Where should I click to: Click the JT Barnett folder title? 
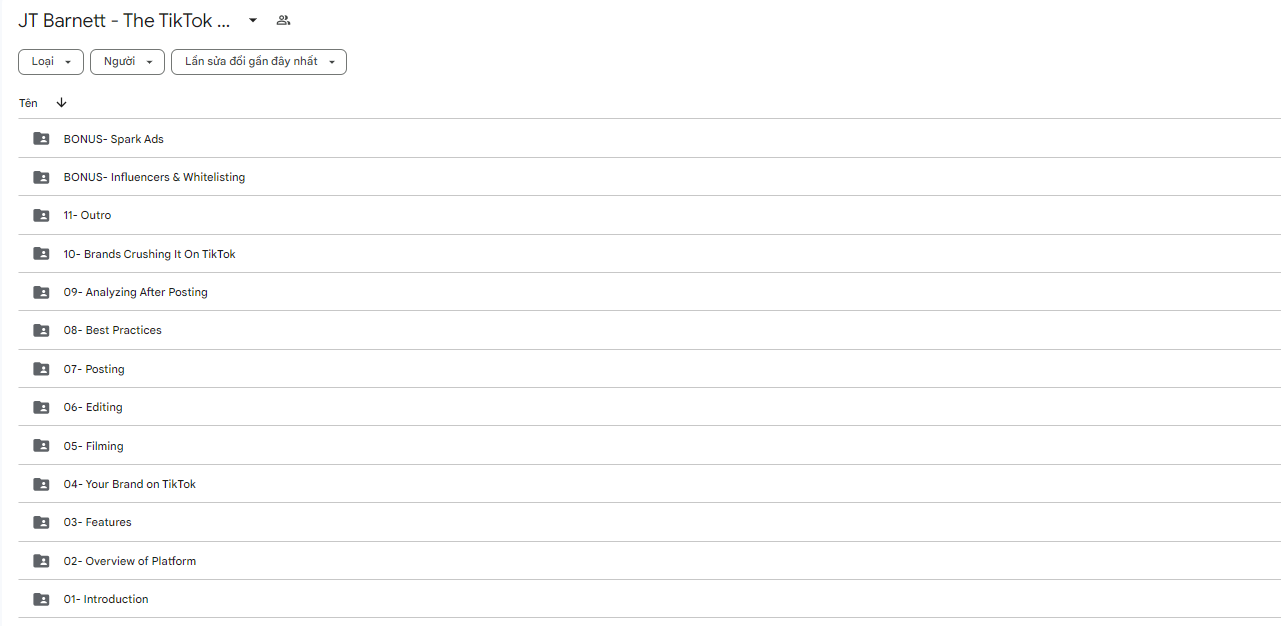pyautogui.click(x=124, y=20)
